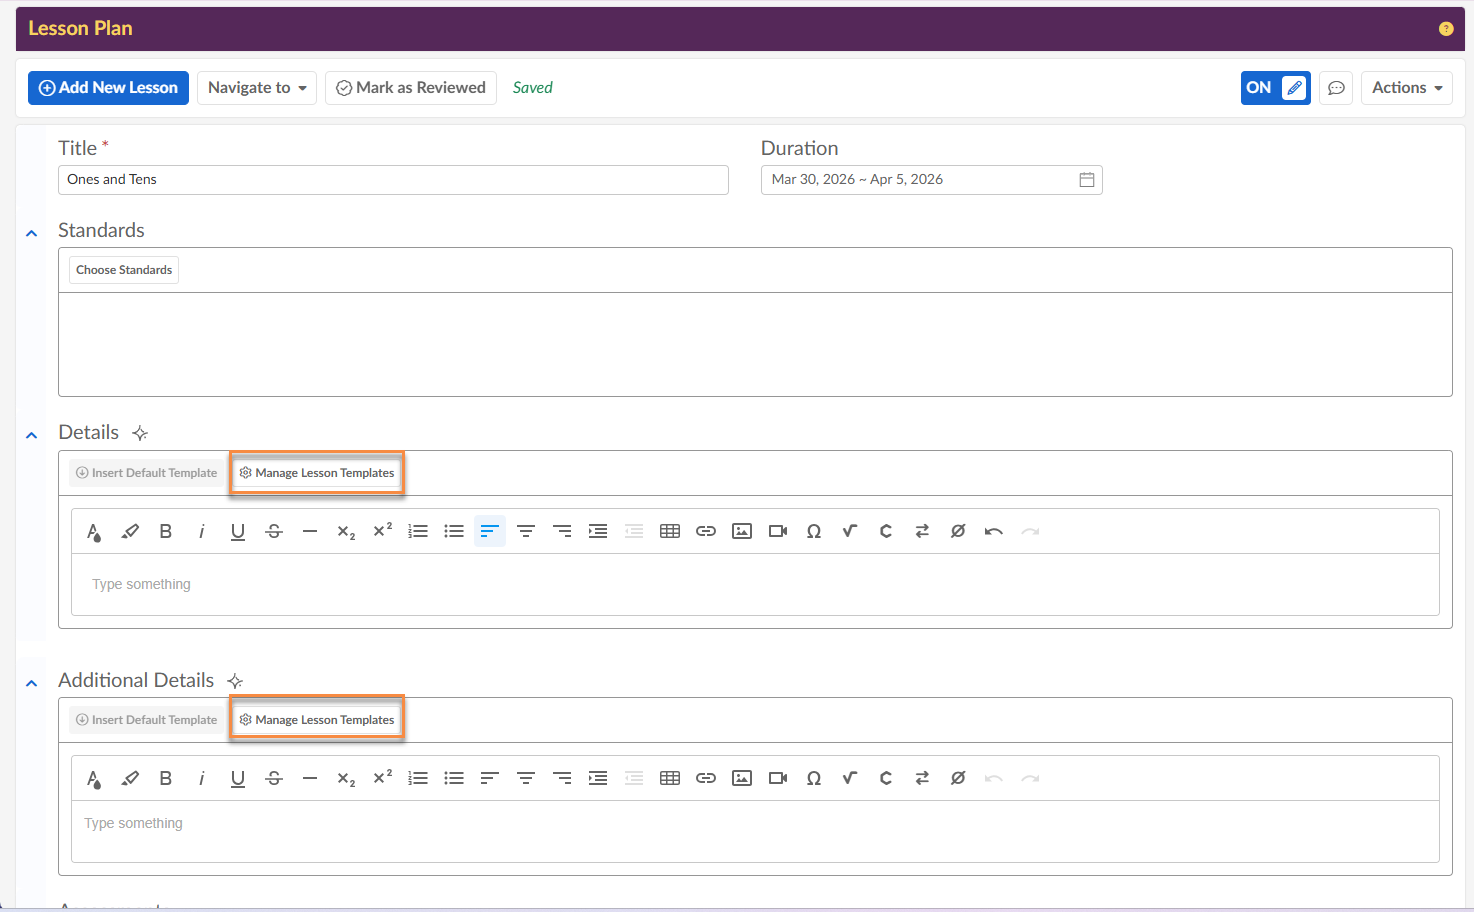Image resolution: width=1474 pixels, height=912 pixels.
Task: Insert table in Details editor
Action: pos(670,531)
